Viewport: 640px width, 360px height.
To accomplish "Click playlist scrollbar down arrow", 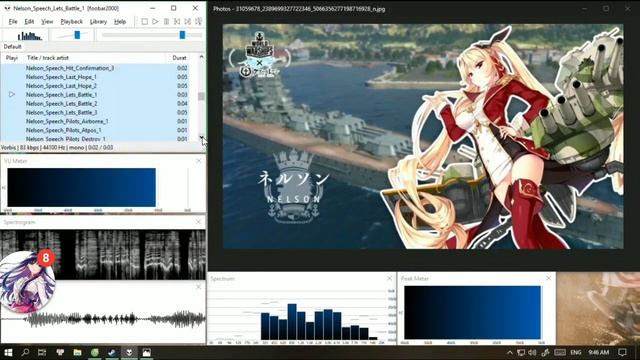I will [201, 138].
